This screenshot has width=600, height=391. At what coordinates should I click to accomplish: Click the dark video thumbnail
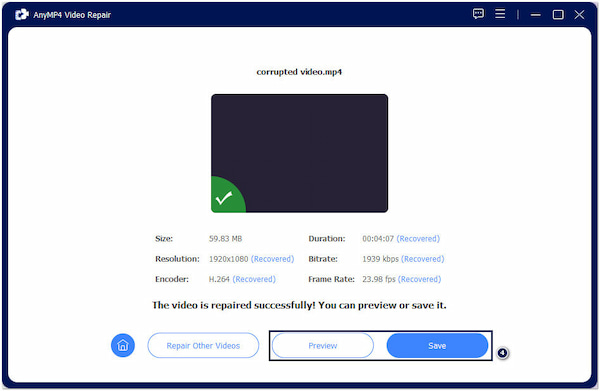pos(300,153)
